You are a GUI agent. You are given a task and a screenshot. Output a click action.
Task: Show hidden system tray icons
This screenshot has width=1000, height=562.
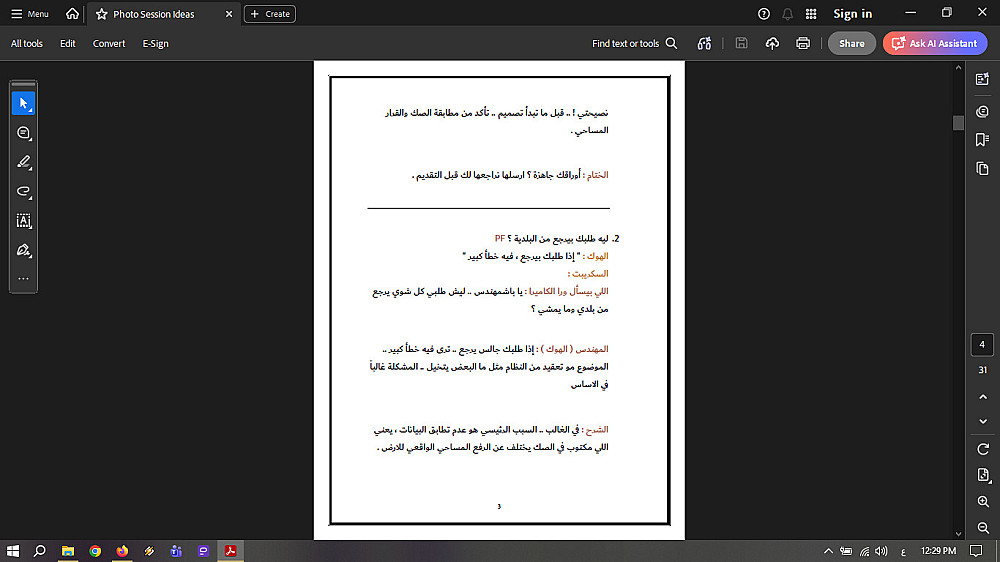(828, 551)
